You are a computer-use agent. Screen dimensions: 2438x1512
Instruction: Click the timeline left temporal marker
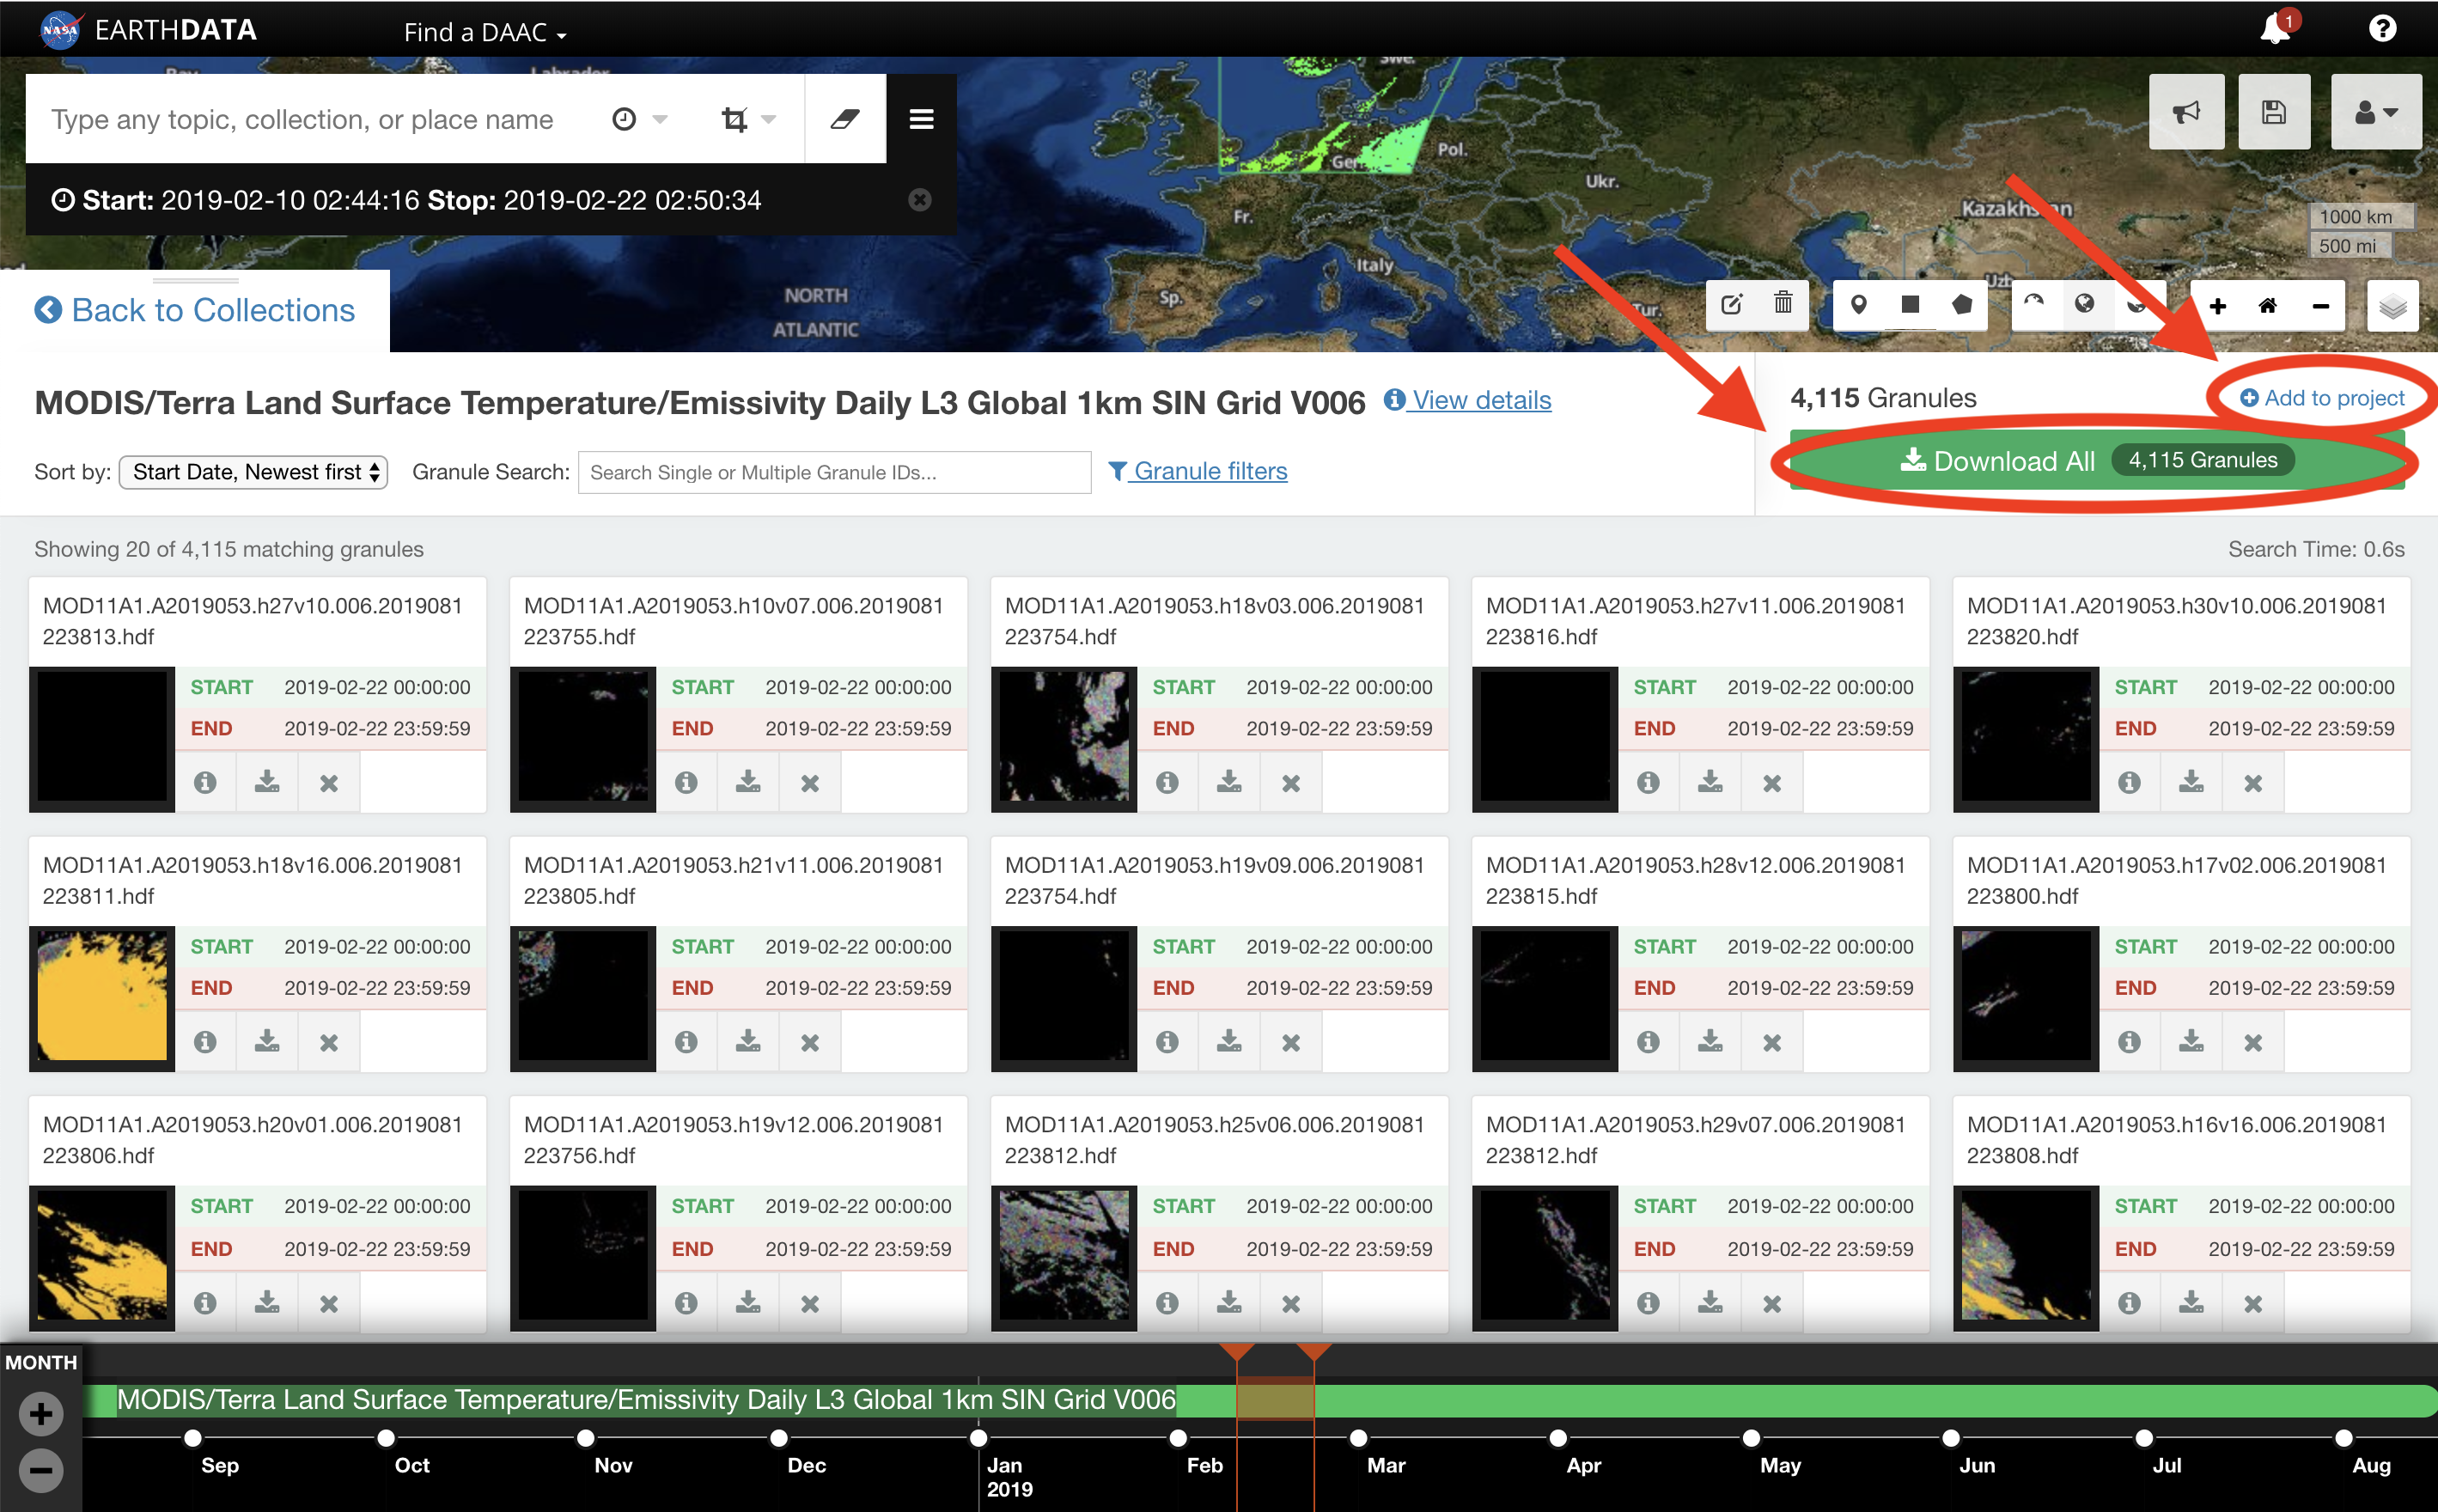(x=1237, y=1352)
